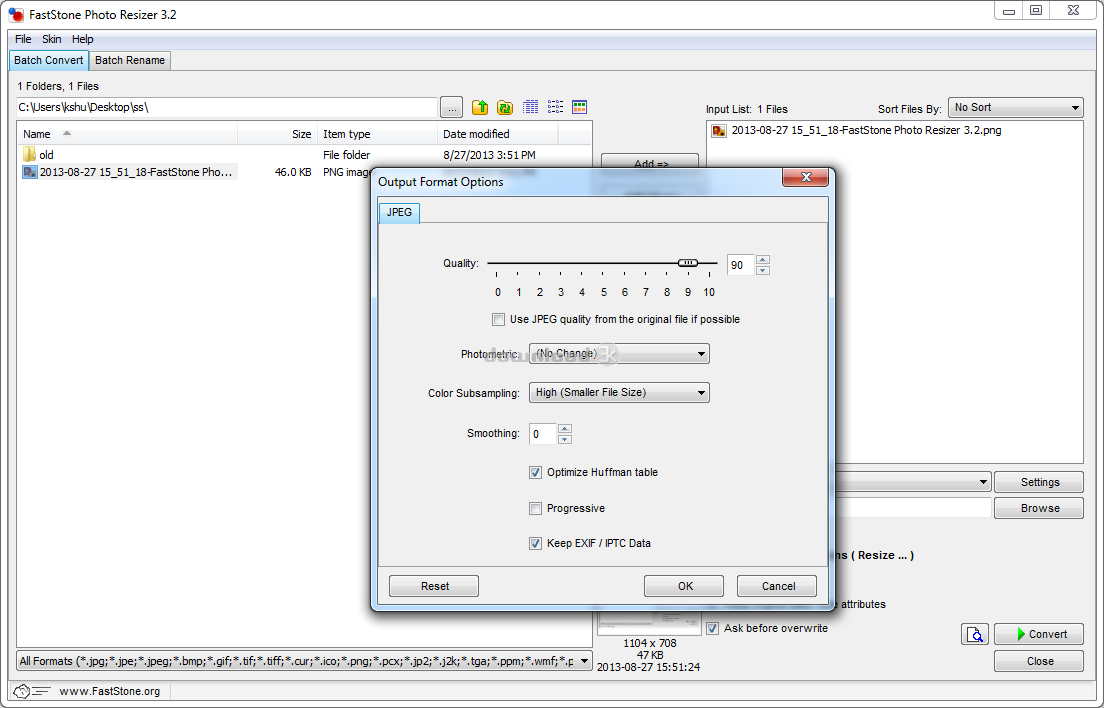The height and width of the screenshot is (708, 1104).
Task: Click the Settings button
Action: point(1039,482)
